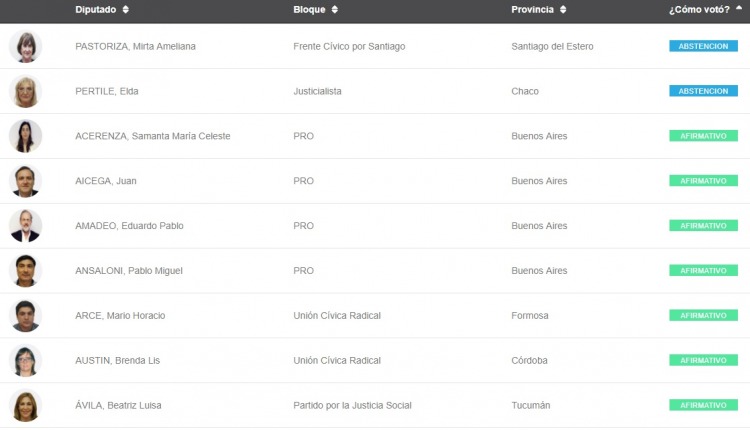Sort table by Bloque column

(x=315, y=9)
